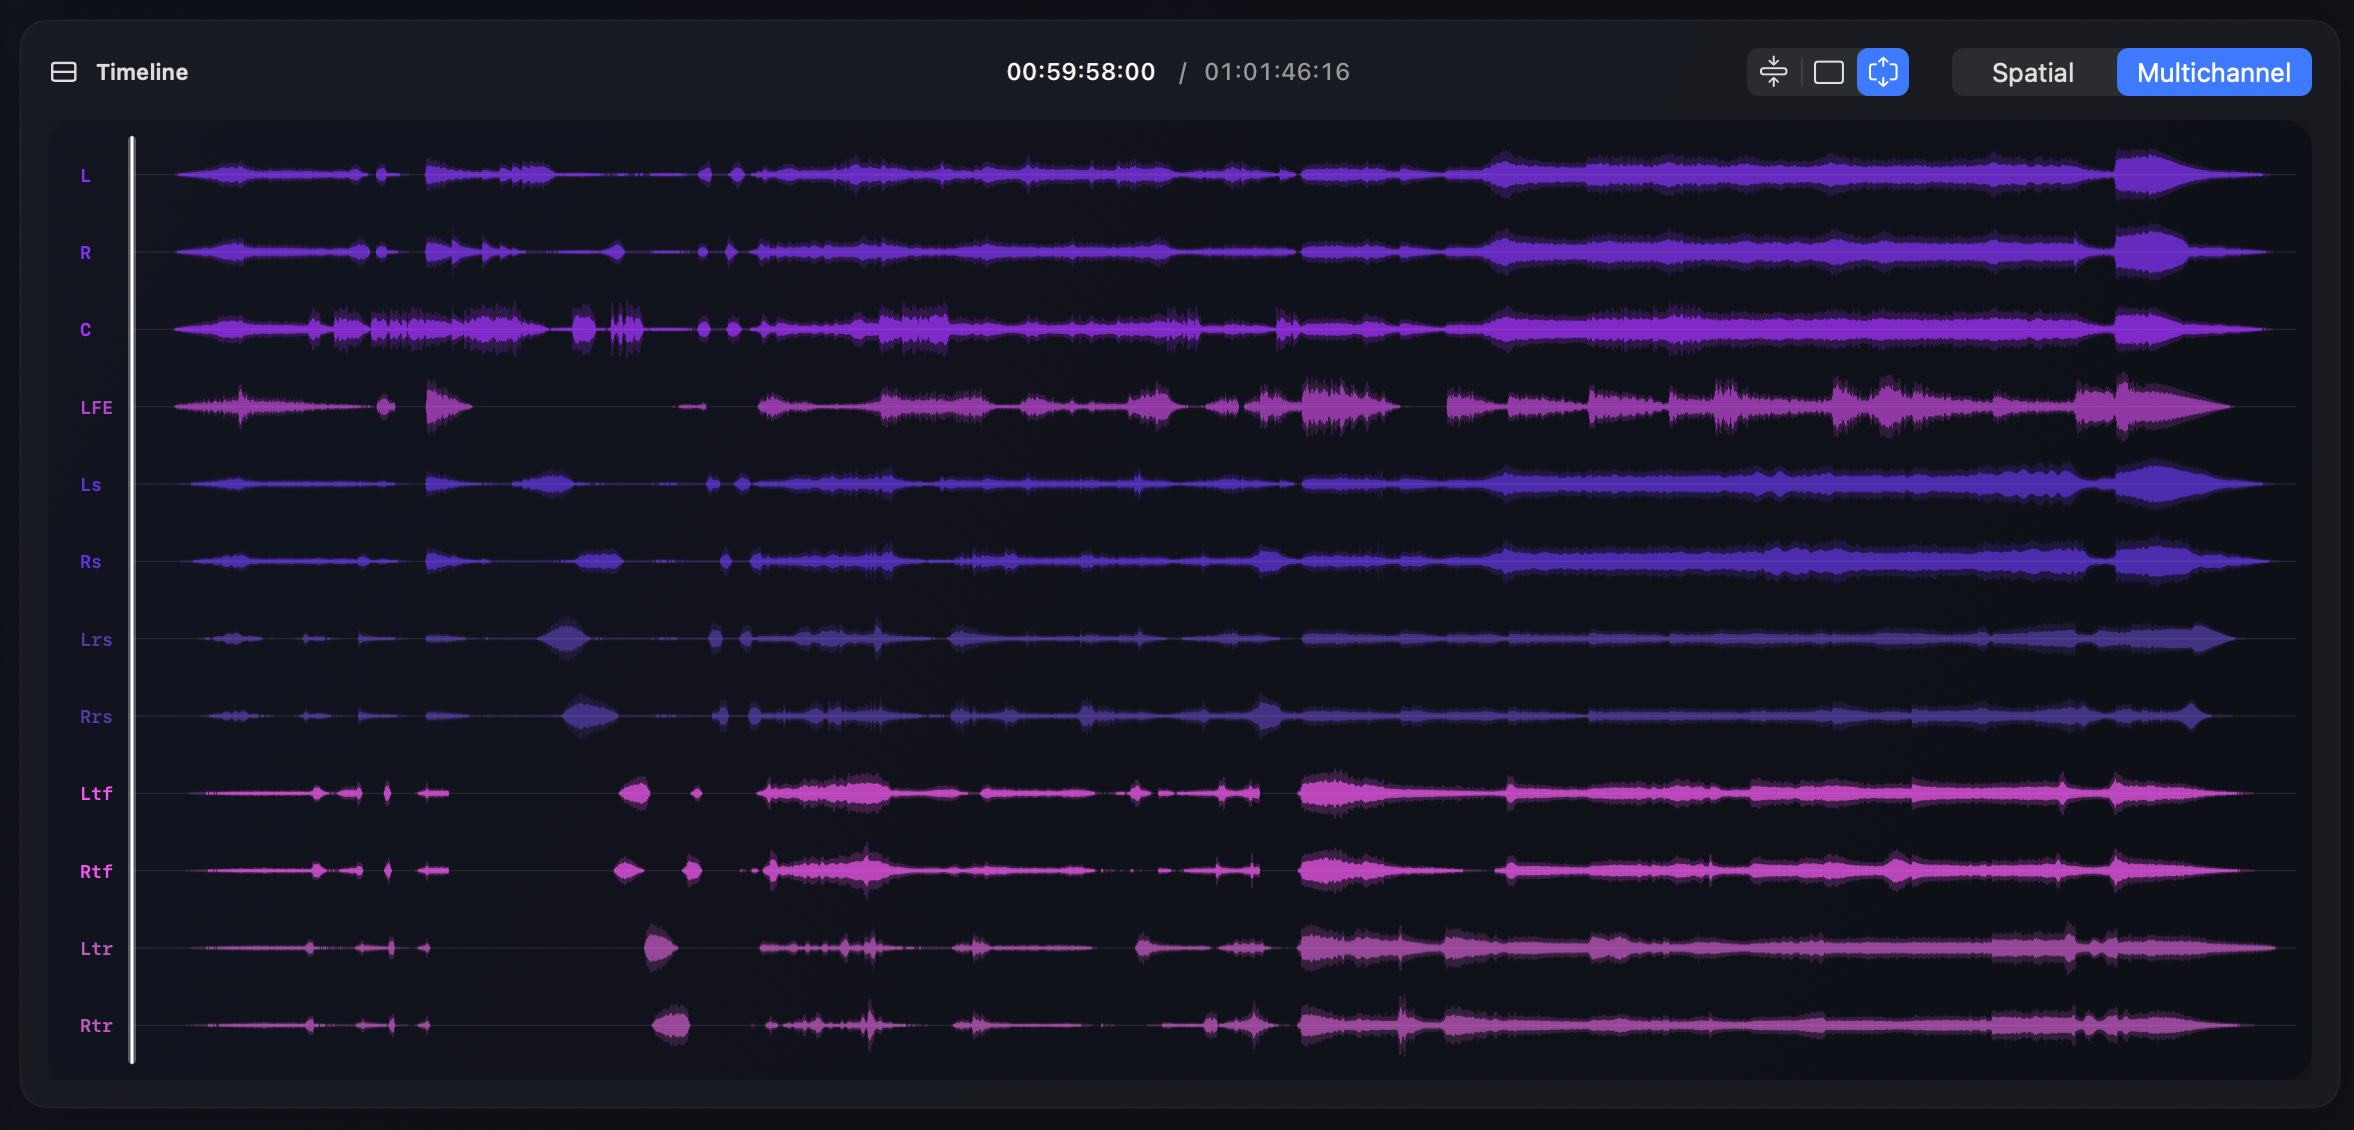Viewport: 2354px width, 1130px height.
Task: Select the Ls channel label
Action: pos(90,484)
